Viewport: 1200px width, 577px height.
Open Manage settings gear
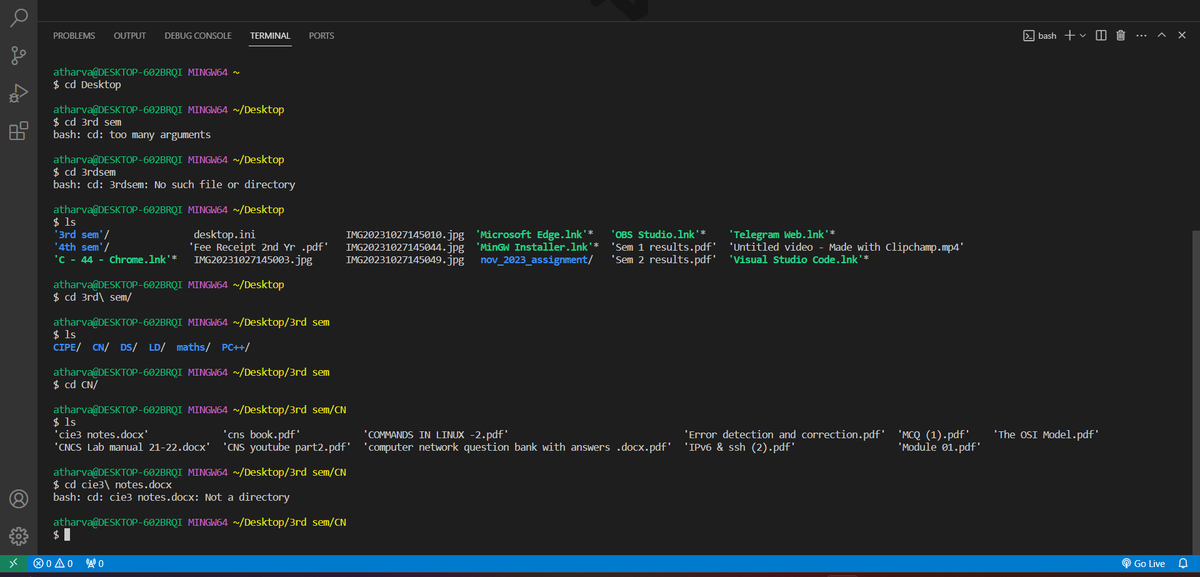click(18, 536)
